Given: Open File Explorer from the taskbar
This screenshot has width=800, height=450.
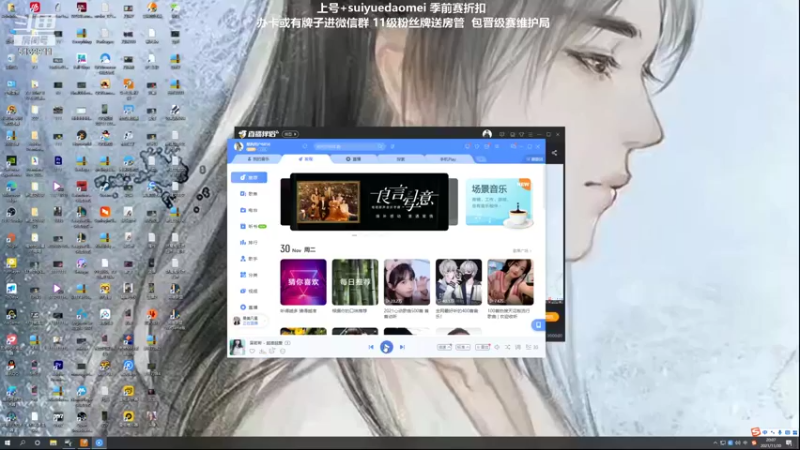Looking at the screenshot, I should 53,443.
